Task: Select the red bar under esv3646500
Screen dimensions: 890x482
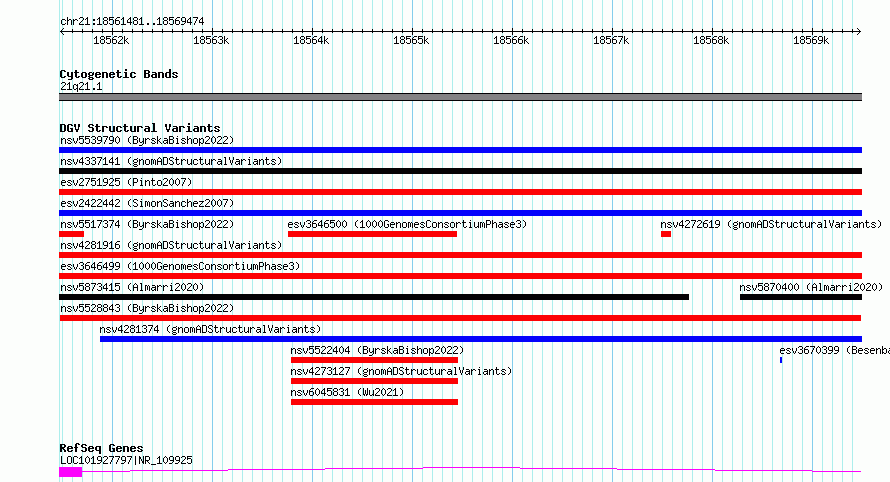Action: click(x=372, y=234)
